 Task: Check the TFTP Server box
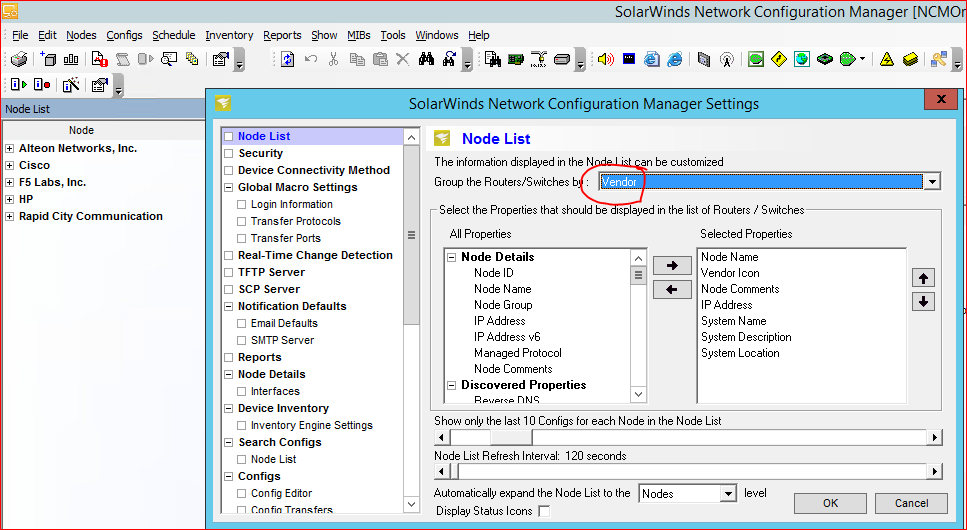pyautogui.click(x=229, y=272)
